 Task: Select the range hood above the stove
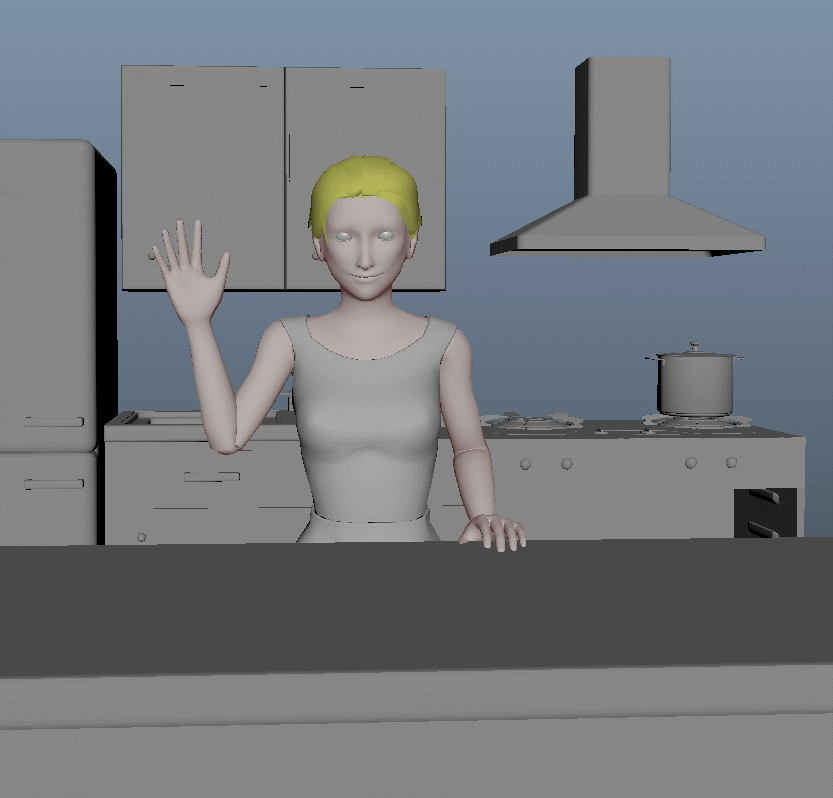627,157
